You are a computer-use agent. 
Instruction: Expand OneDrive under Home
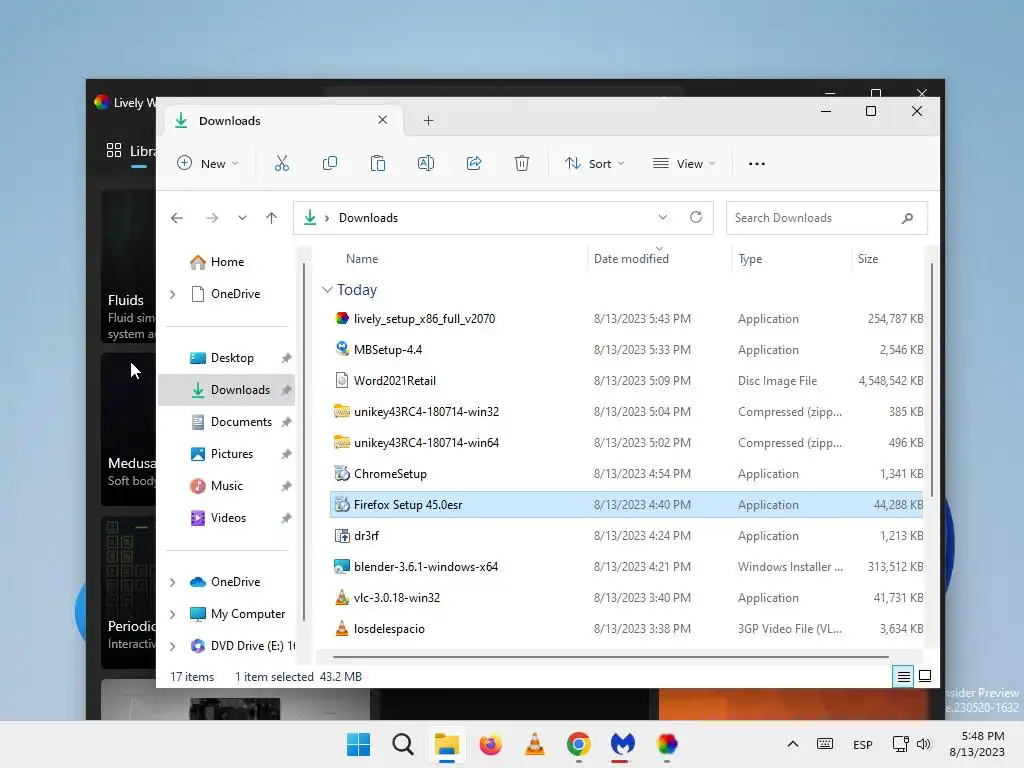click(172, 295)
